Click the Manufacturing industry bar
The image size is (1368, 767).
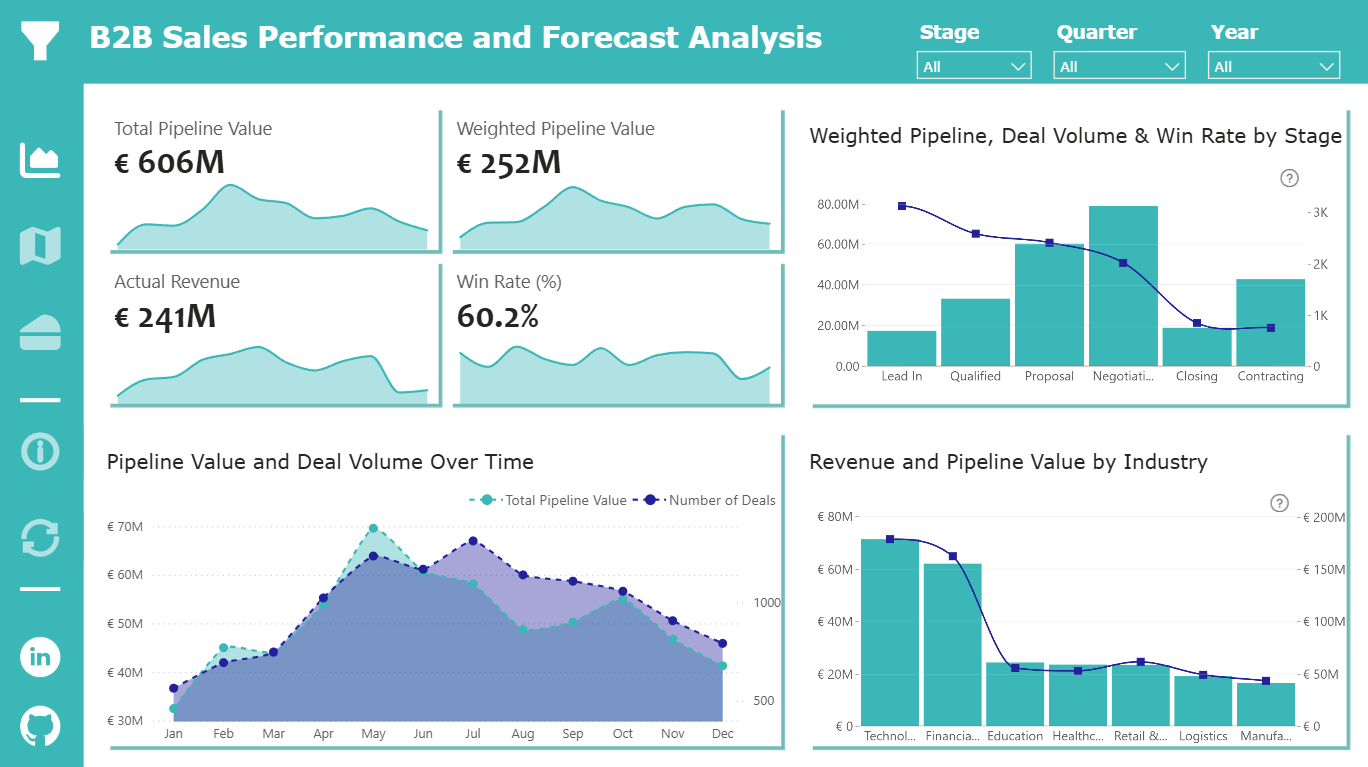pos(1266,704)
